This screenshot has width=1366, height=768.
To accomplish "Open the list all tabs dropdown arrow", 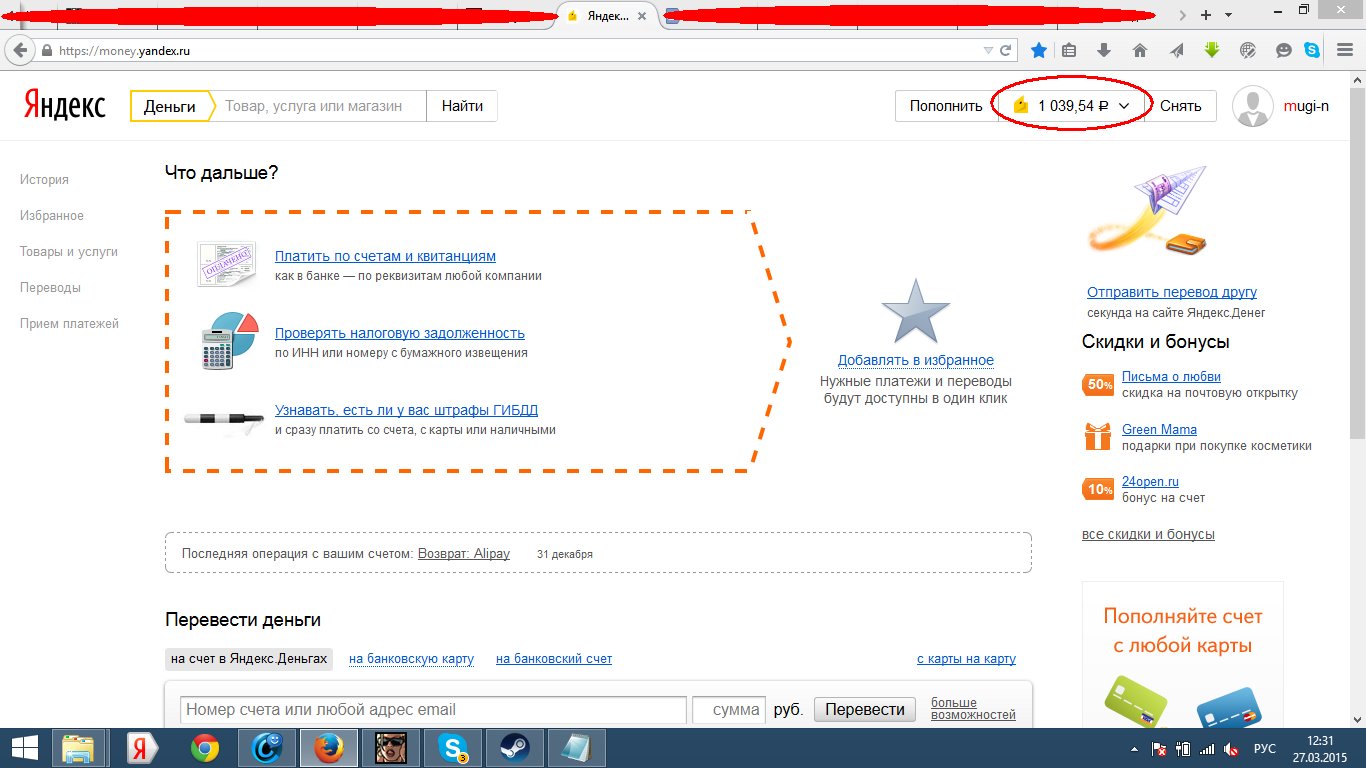I will 1229,15.
